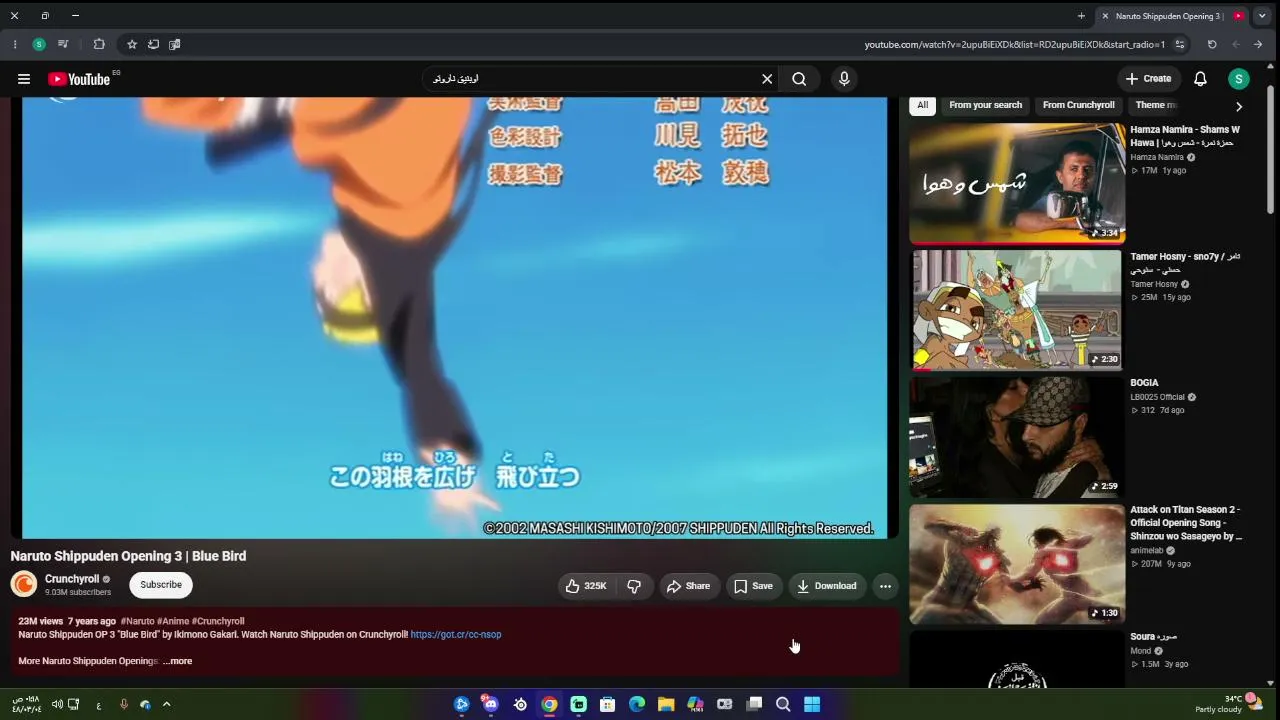Screen dimensions: 1280x720
Task: Click the YouTube page scrollbar
Action: pyautogui.click(x=1270, y=150)
